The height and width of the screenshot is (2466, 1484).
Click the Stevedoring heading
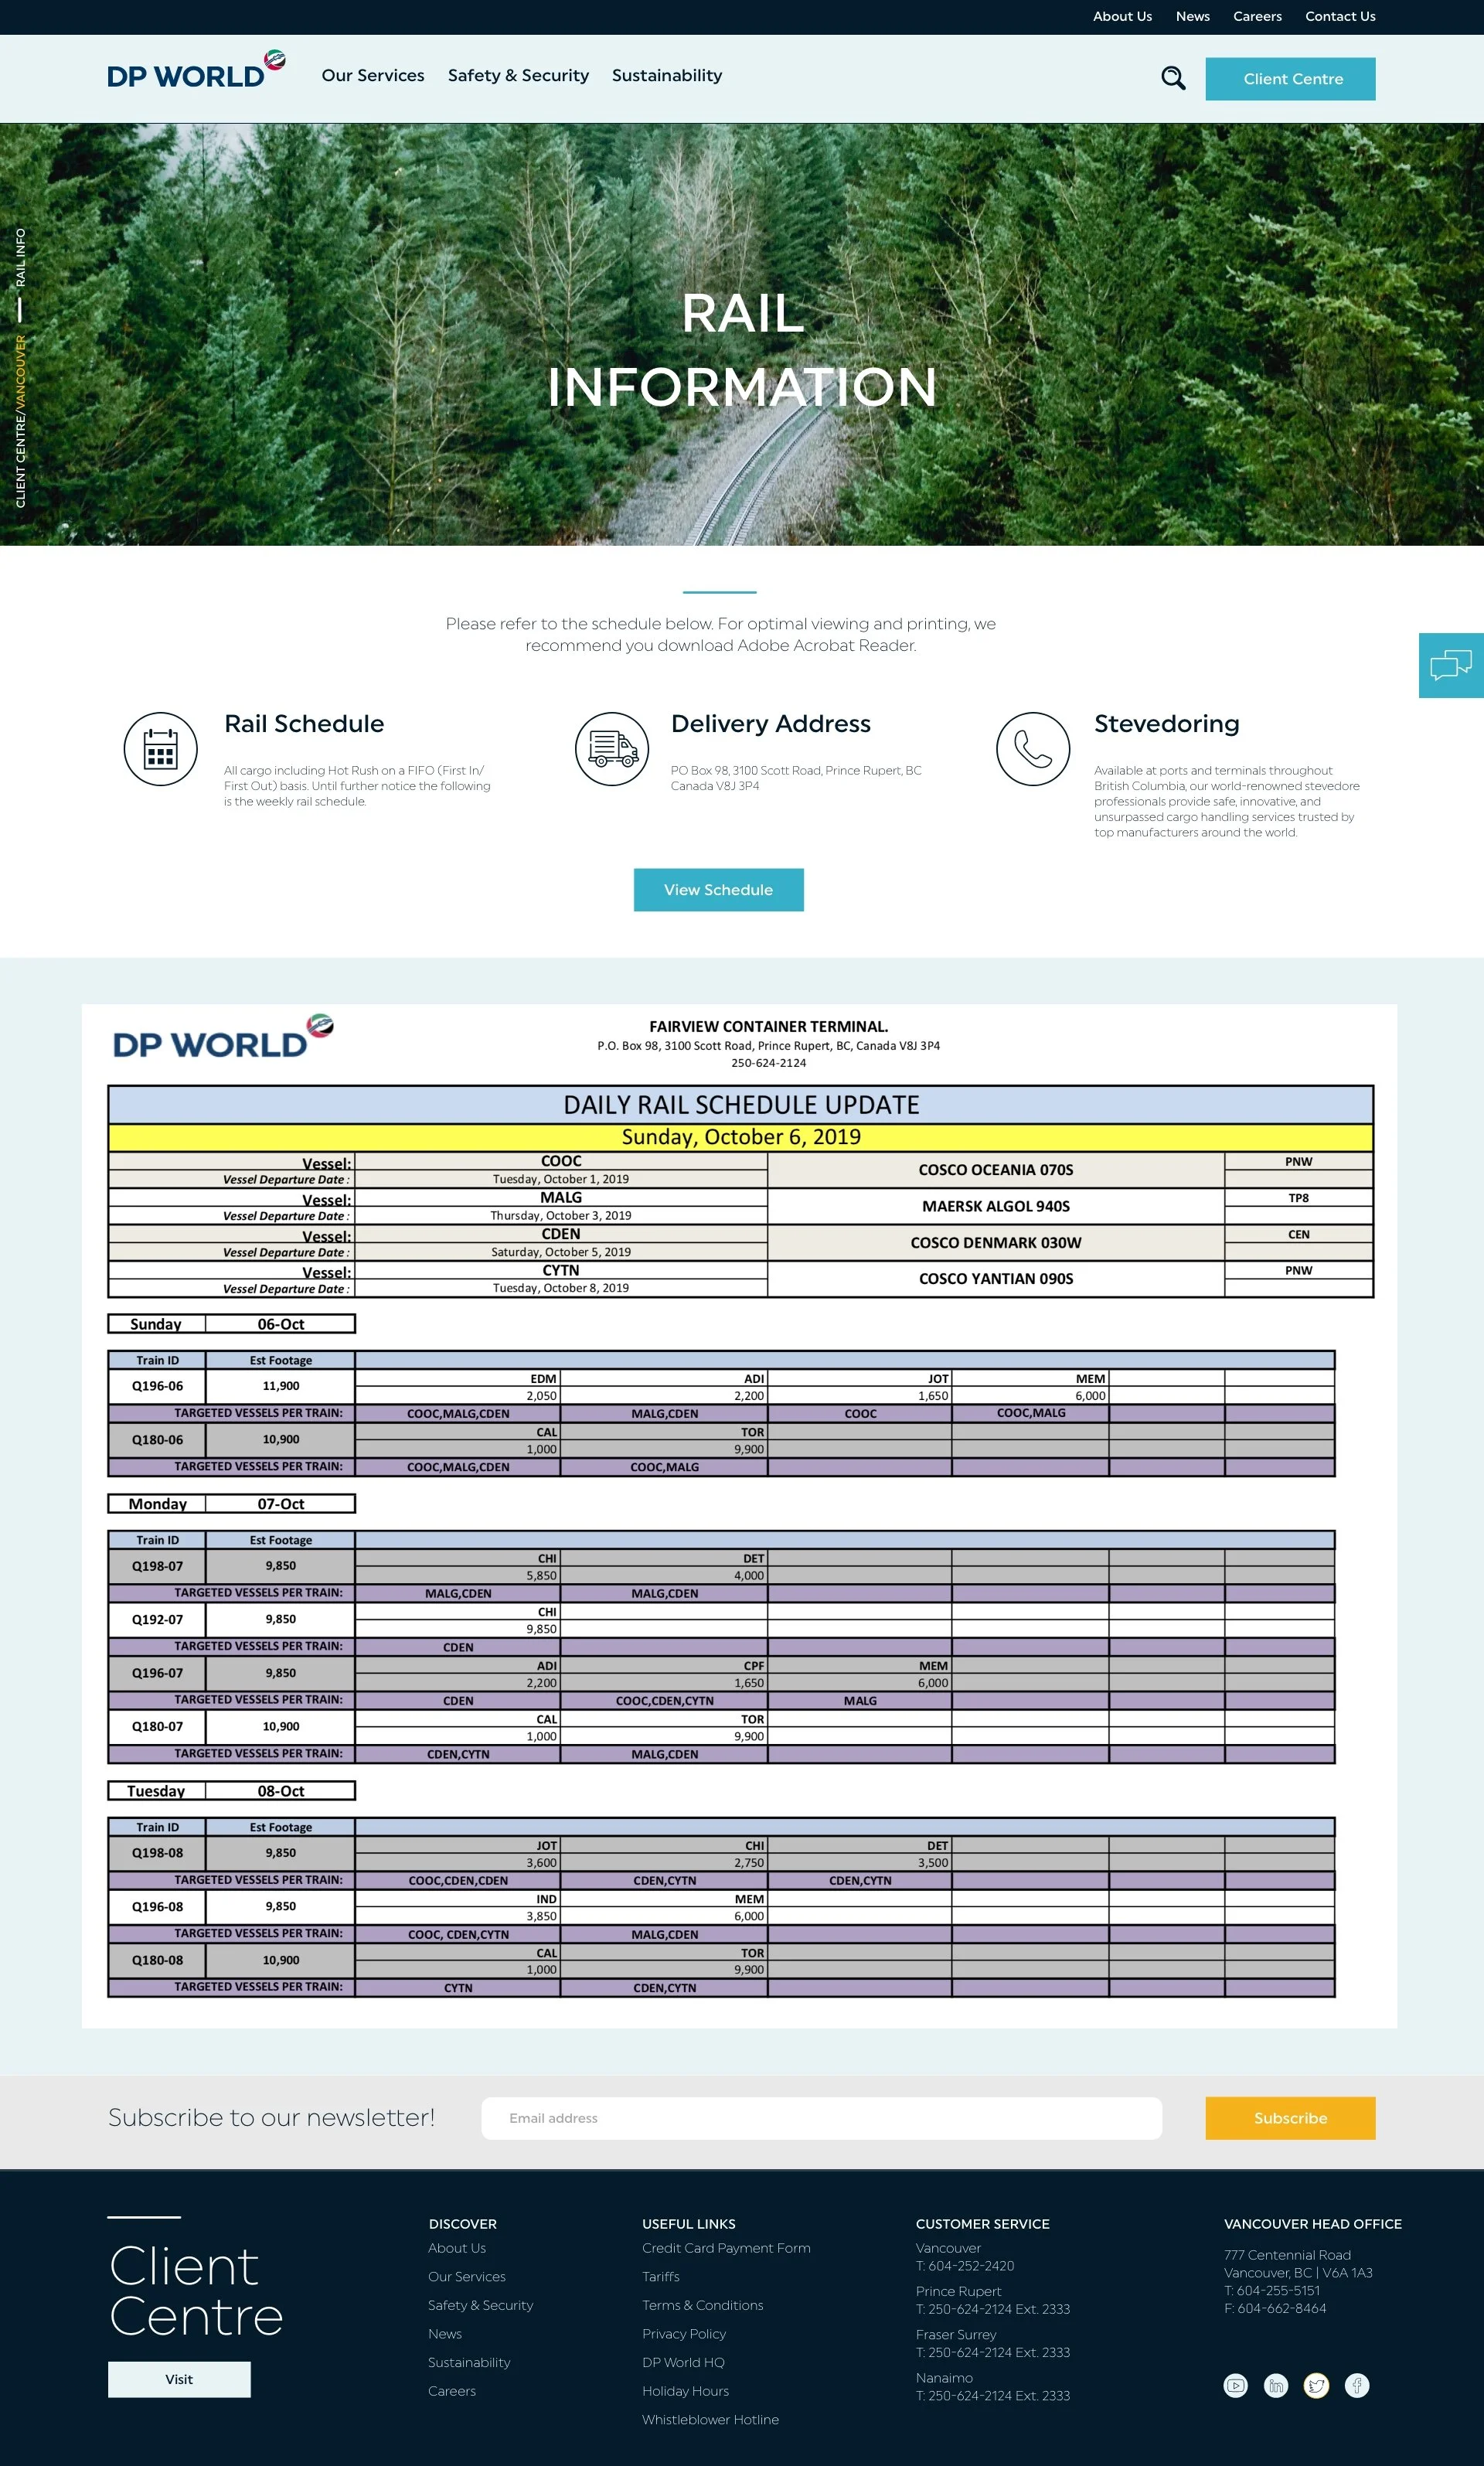click(x=1166, y=724)
